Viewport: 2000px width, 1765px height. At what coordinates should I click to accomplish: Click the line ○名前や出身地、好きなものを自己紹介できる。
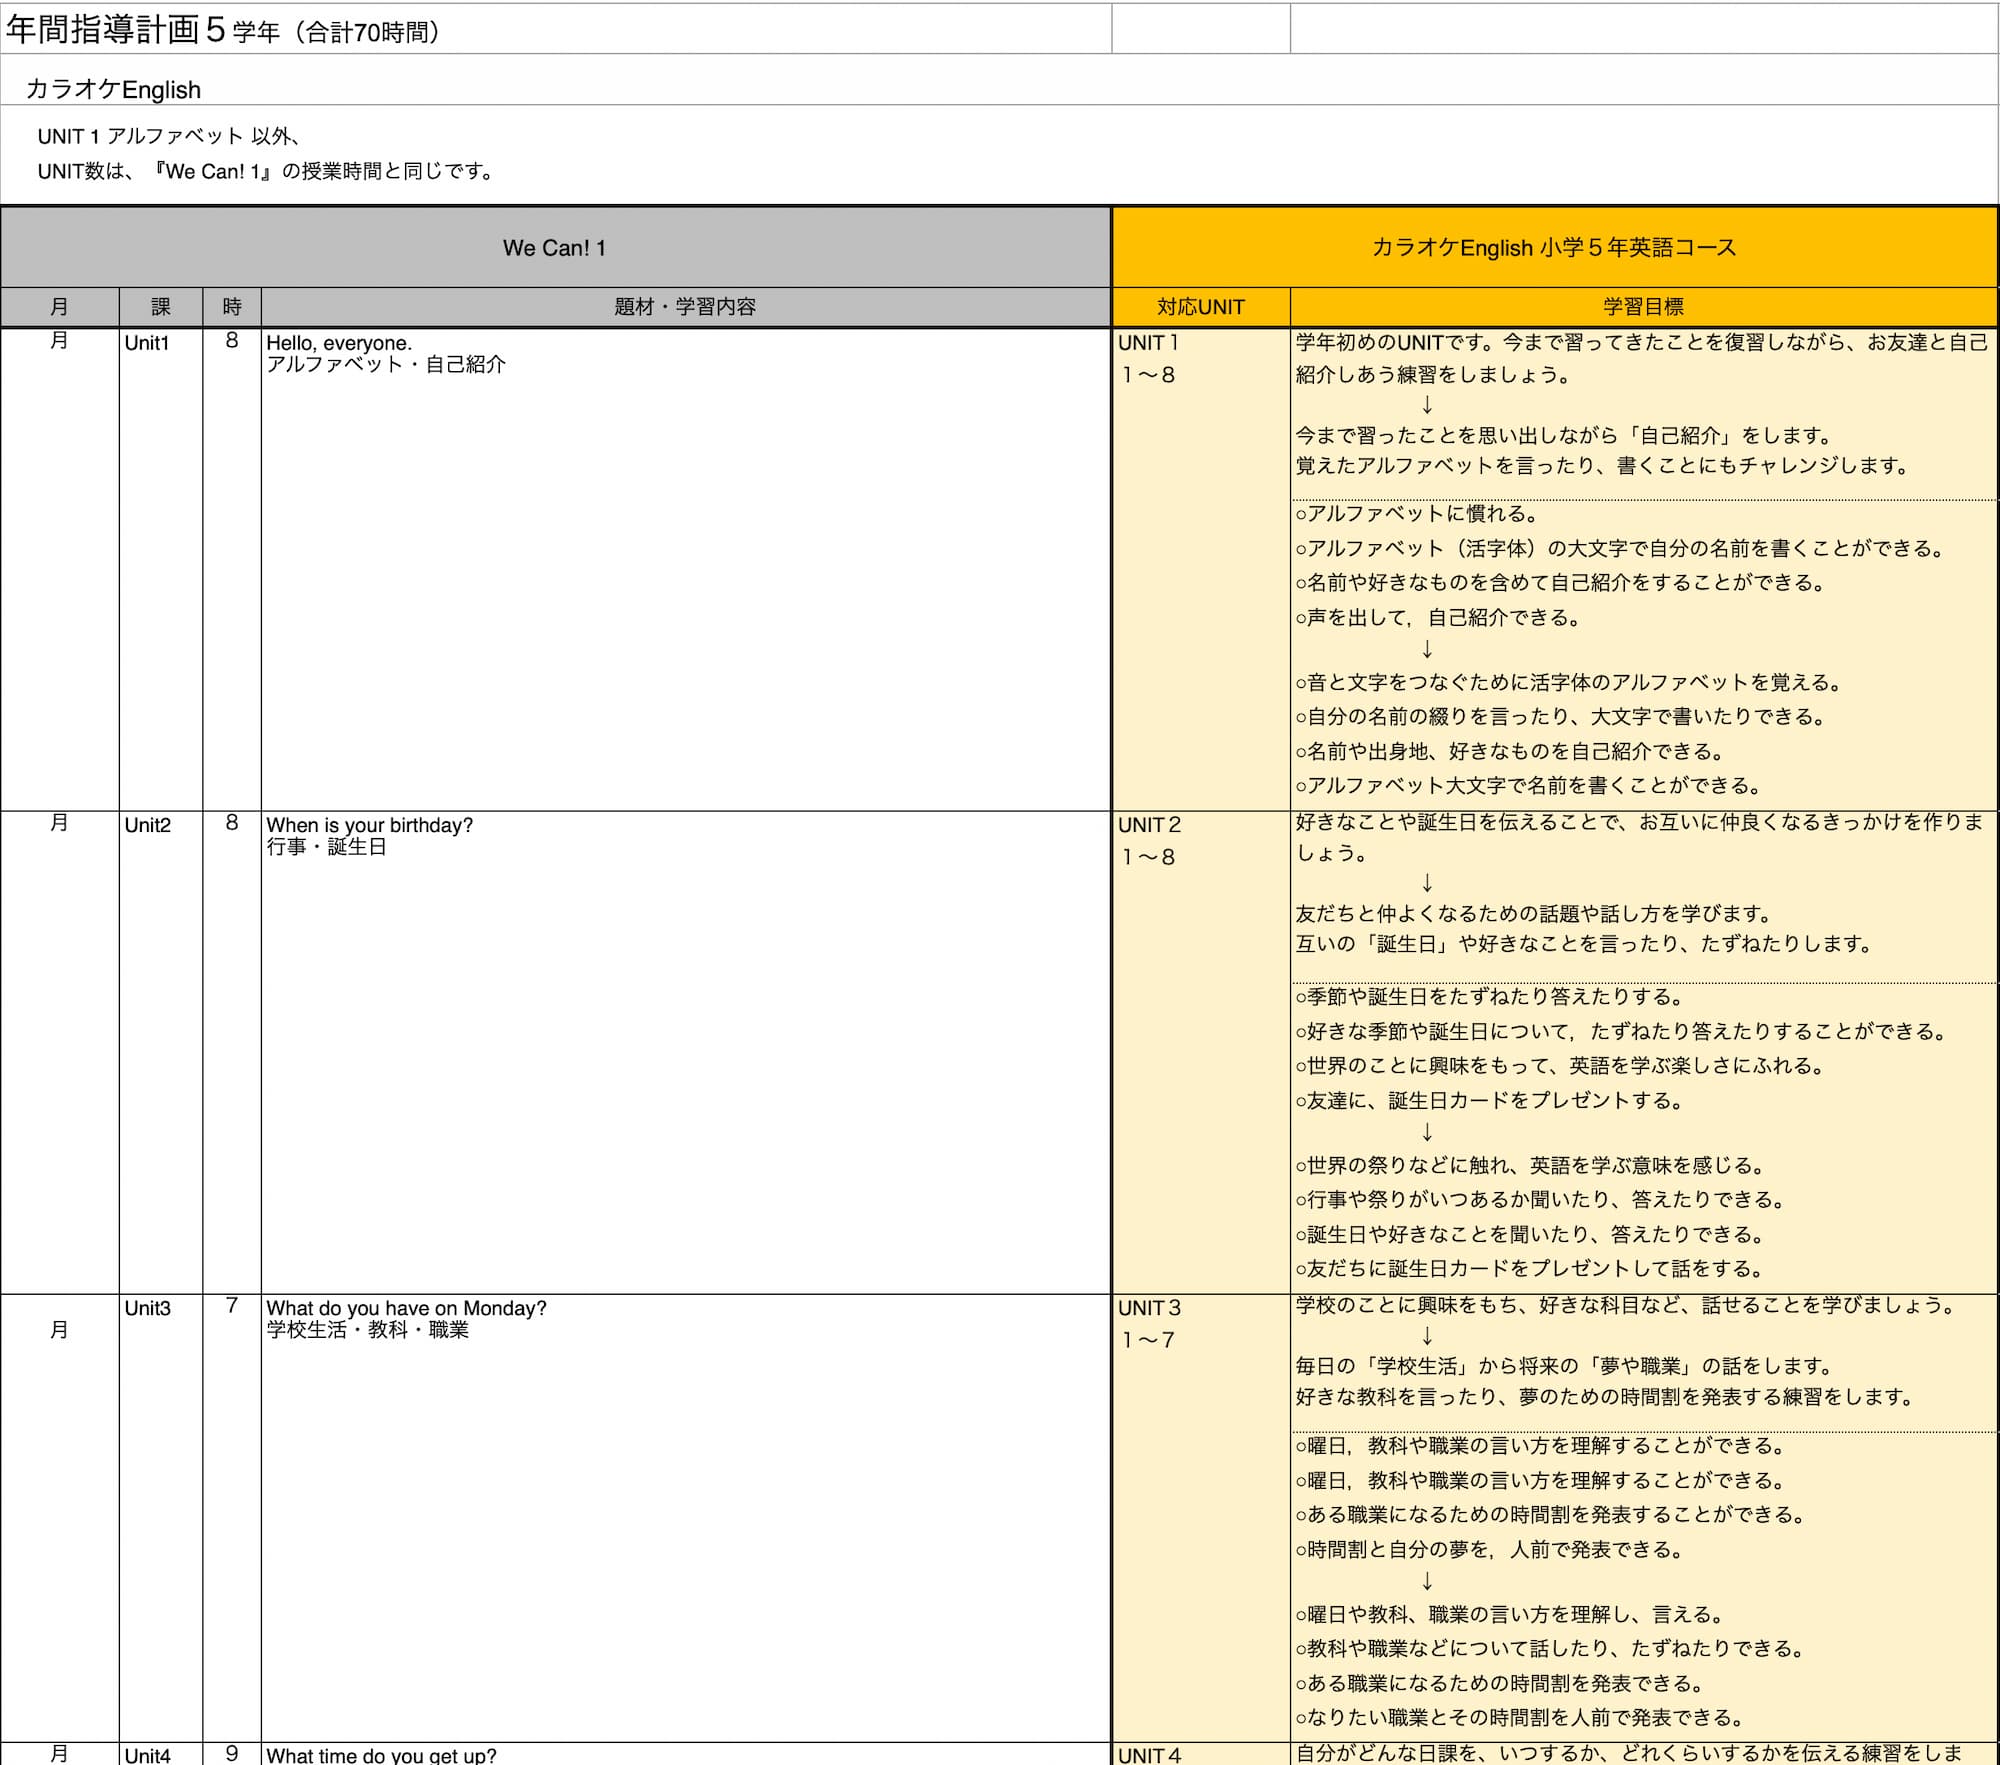coord(1510,752)
